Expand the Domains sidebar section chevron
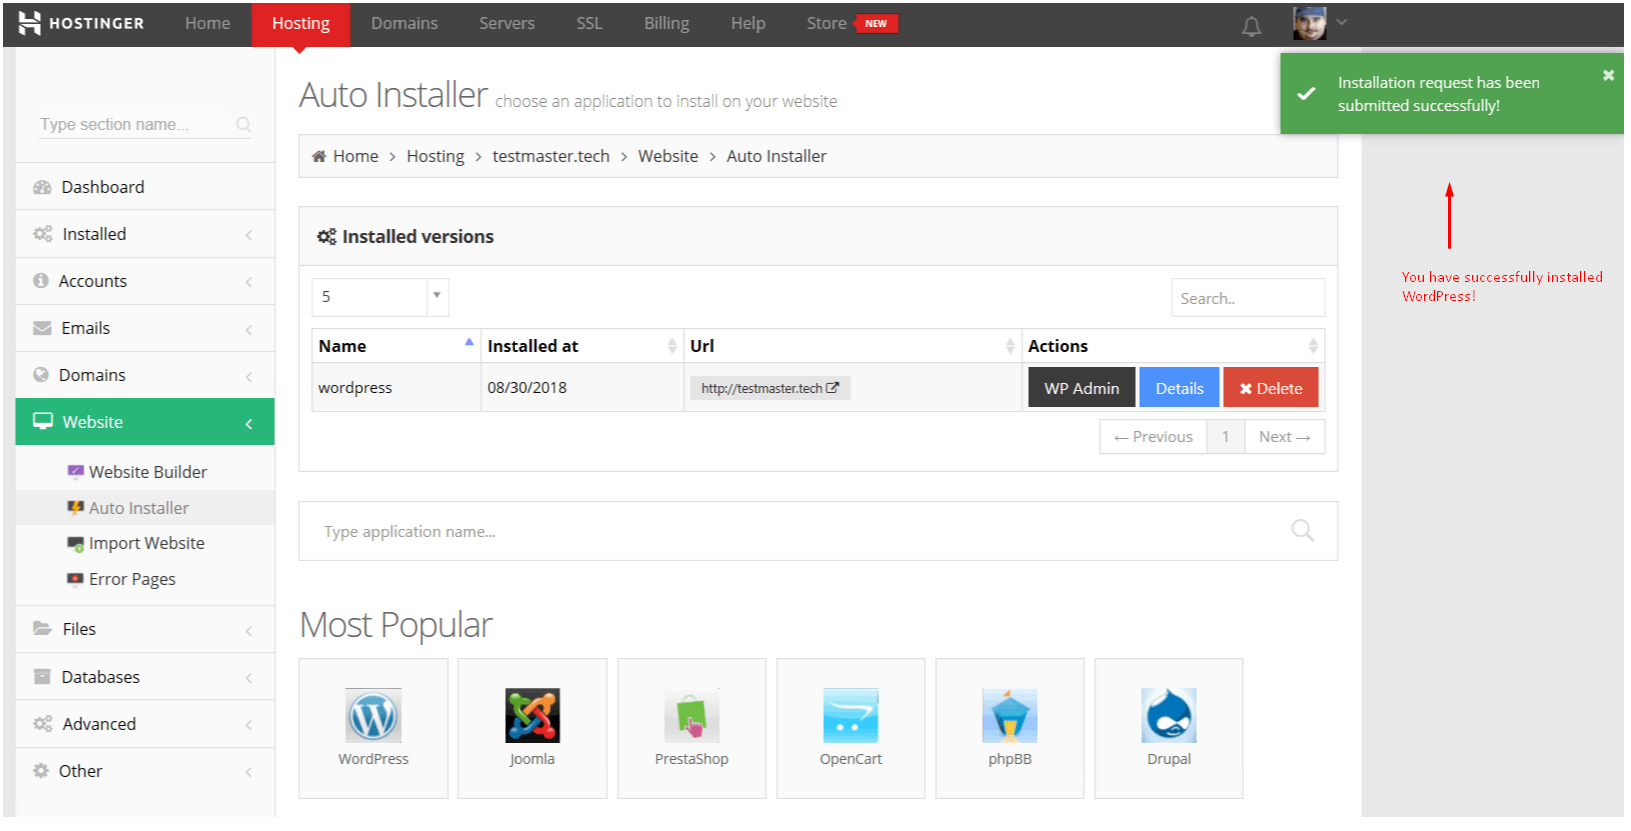Image resolution: width=1631 pixels, height=831 pixels. tap(249, 376)
